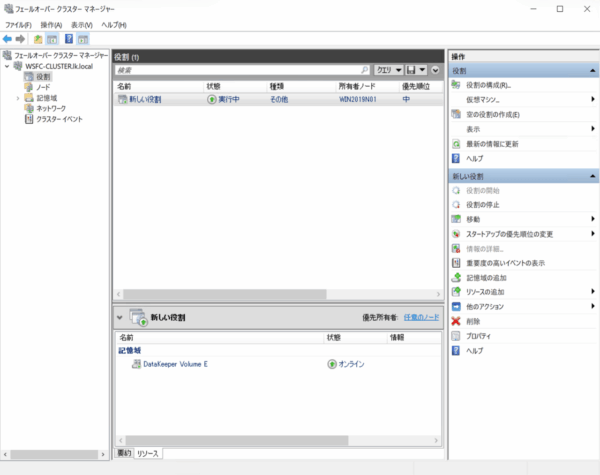Image resolution: width=600 pixels, height=475 pixels.
Task: Collapse the WSFC-CLUSTER.lk.local tree node
Action: (x=7, y=66)
